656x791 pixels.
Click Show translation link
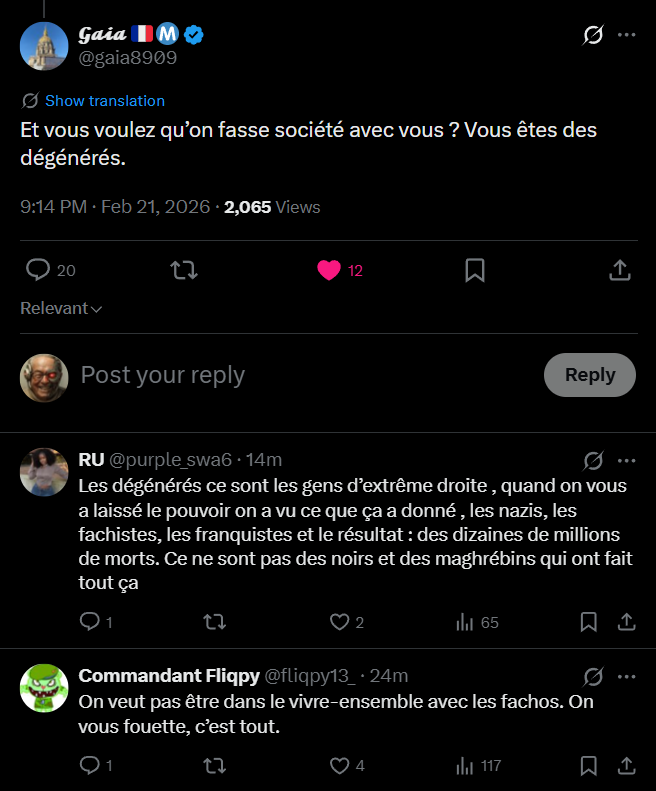104,100
